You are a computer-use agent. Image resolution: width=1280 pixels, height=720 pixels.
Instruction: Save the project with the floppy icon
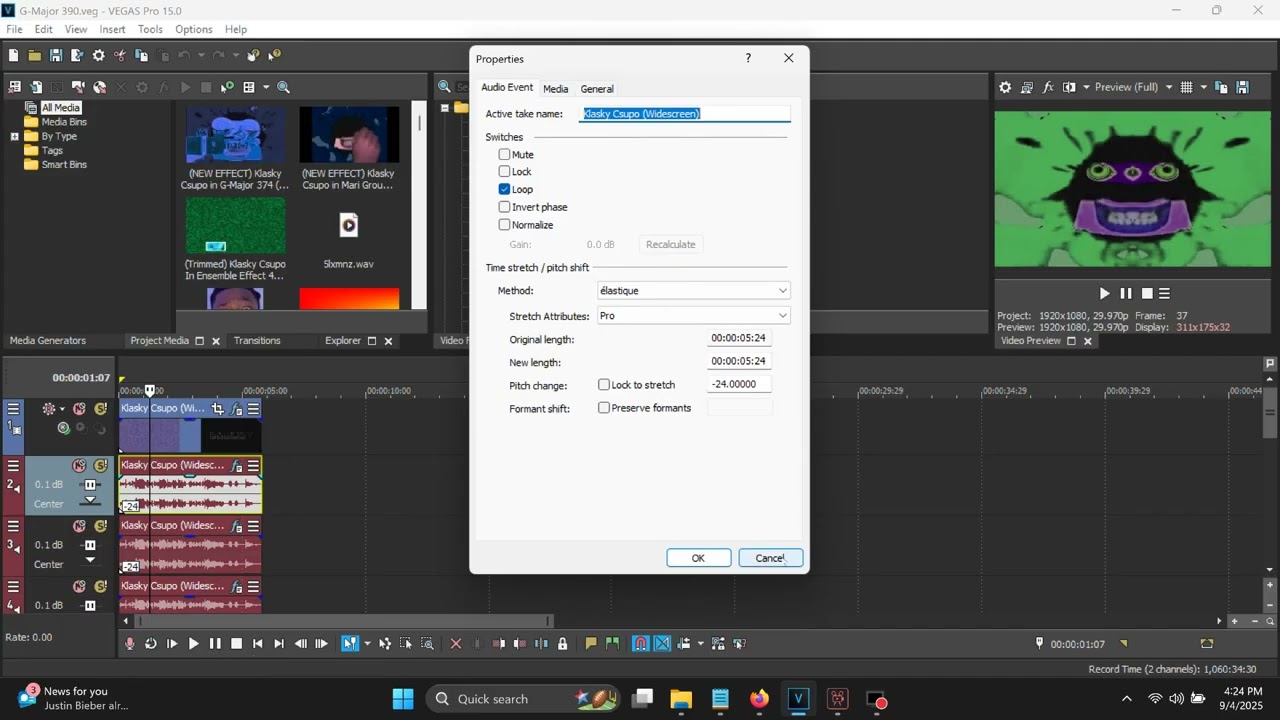tap(56, 55)
